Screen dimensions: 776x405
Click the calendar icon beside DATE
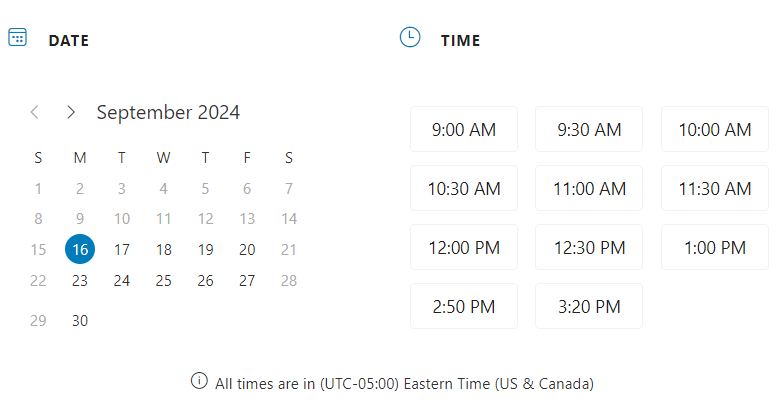17,37
